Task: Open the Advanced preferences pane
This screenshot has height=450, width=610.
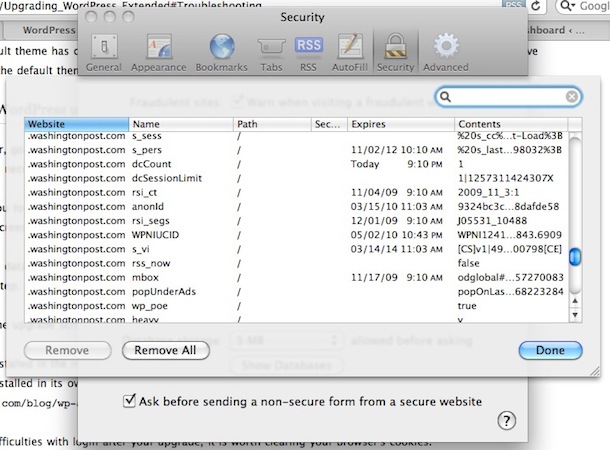Action: pyautogui.click(x=446, y=53)
